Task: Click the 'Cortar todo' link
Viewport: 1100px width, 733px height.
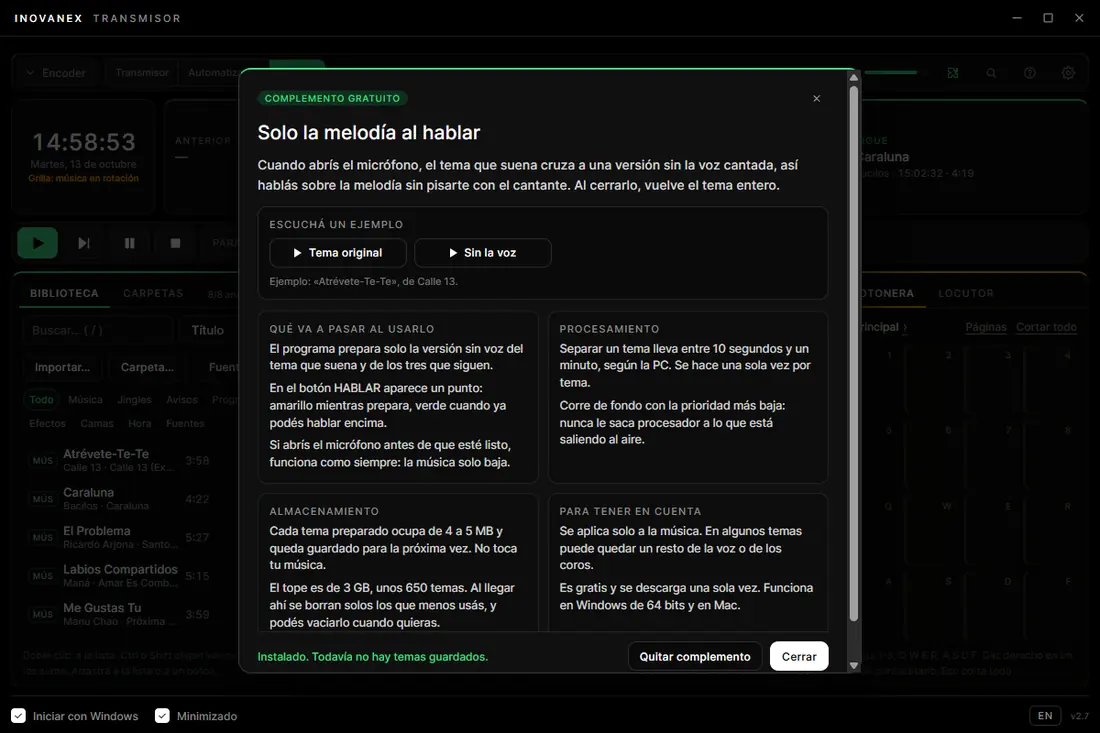Action: [1046, 327]
